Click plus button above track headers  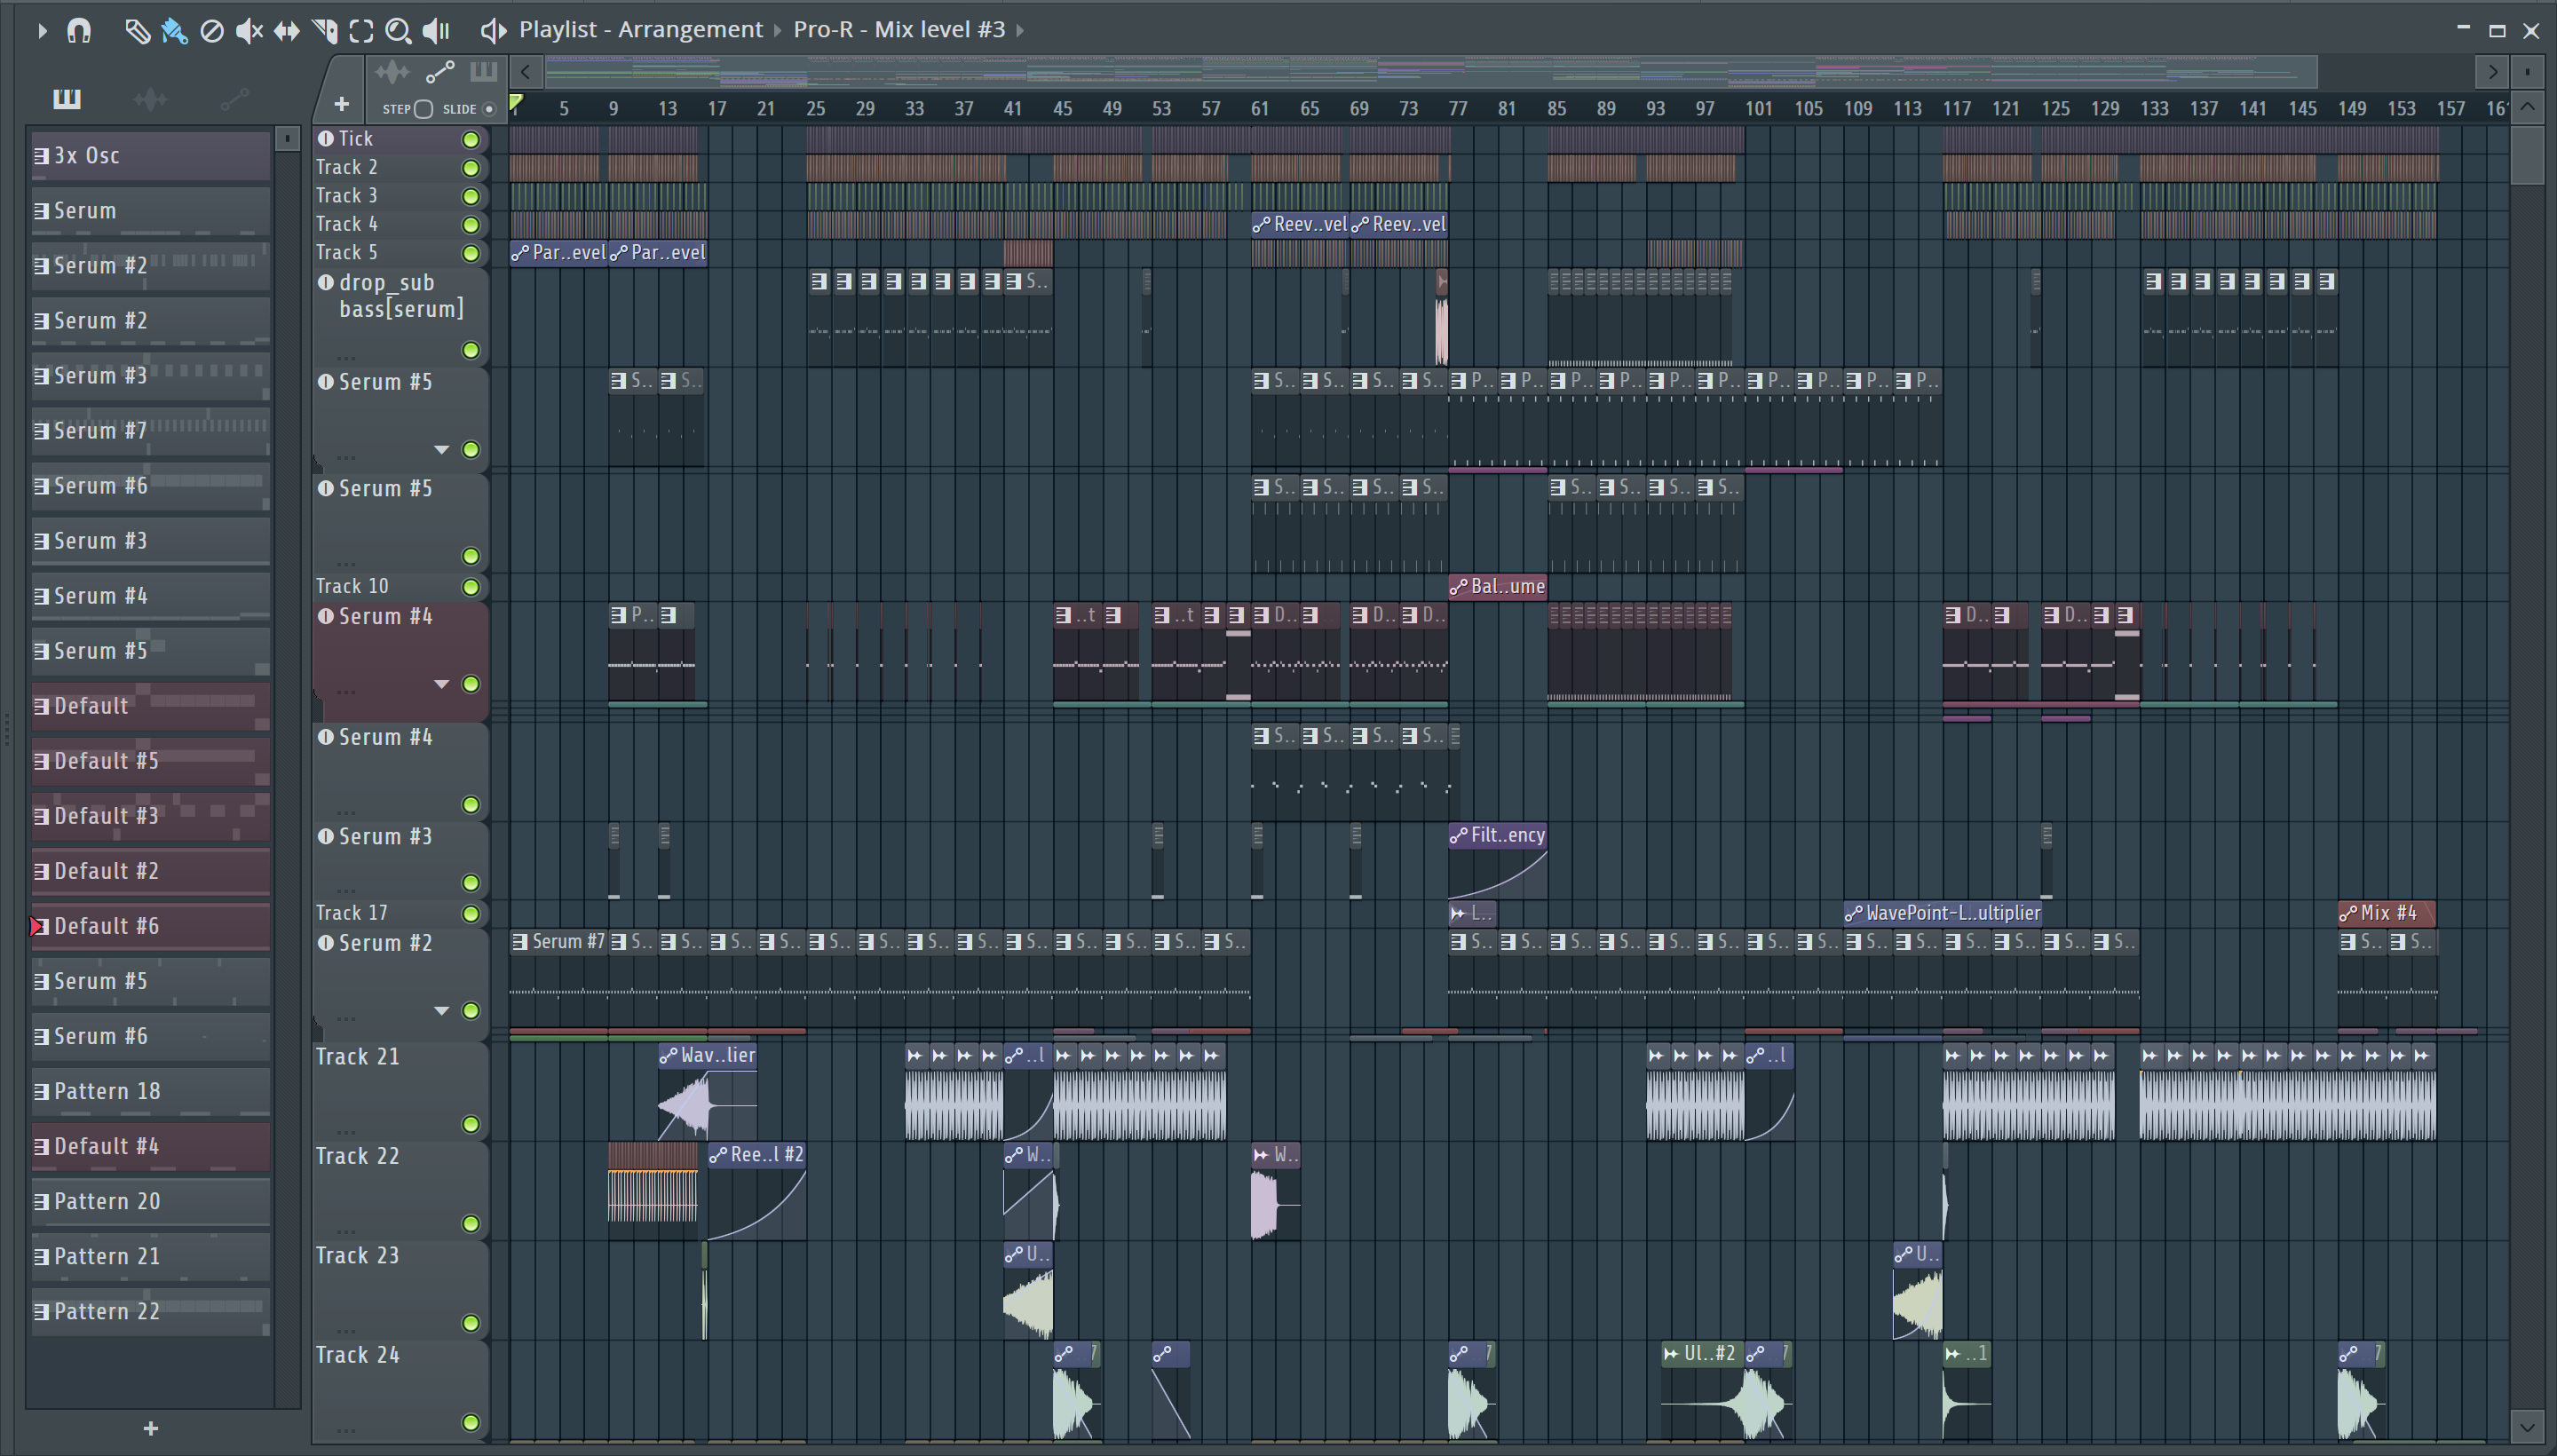[x=341, y=103]
